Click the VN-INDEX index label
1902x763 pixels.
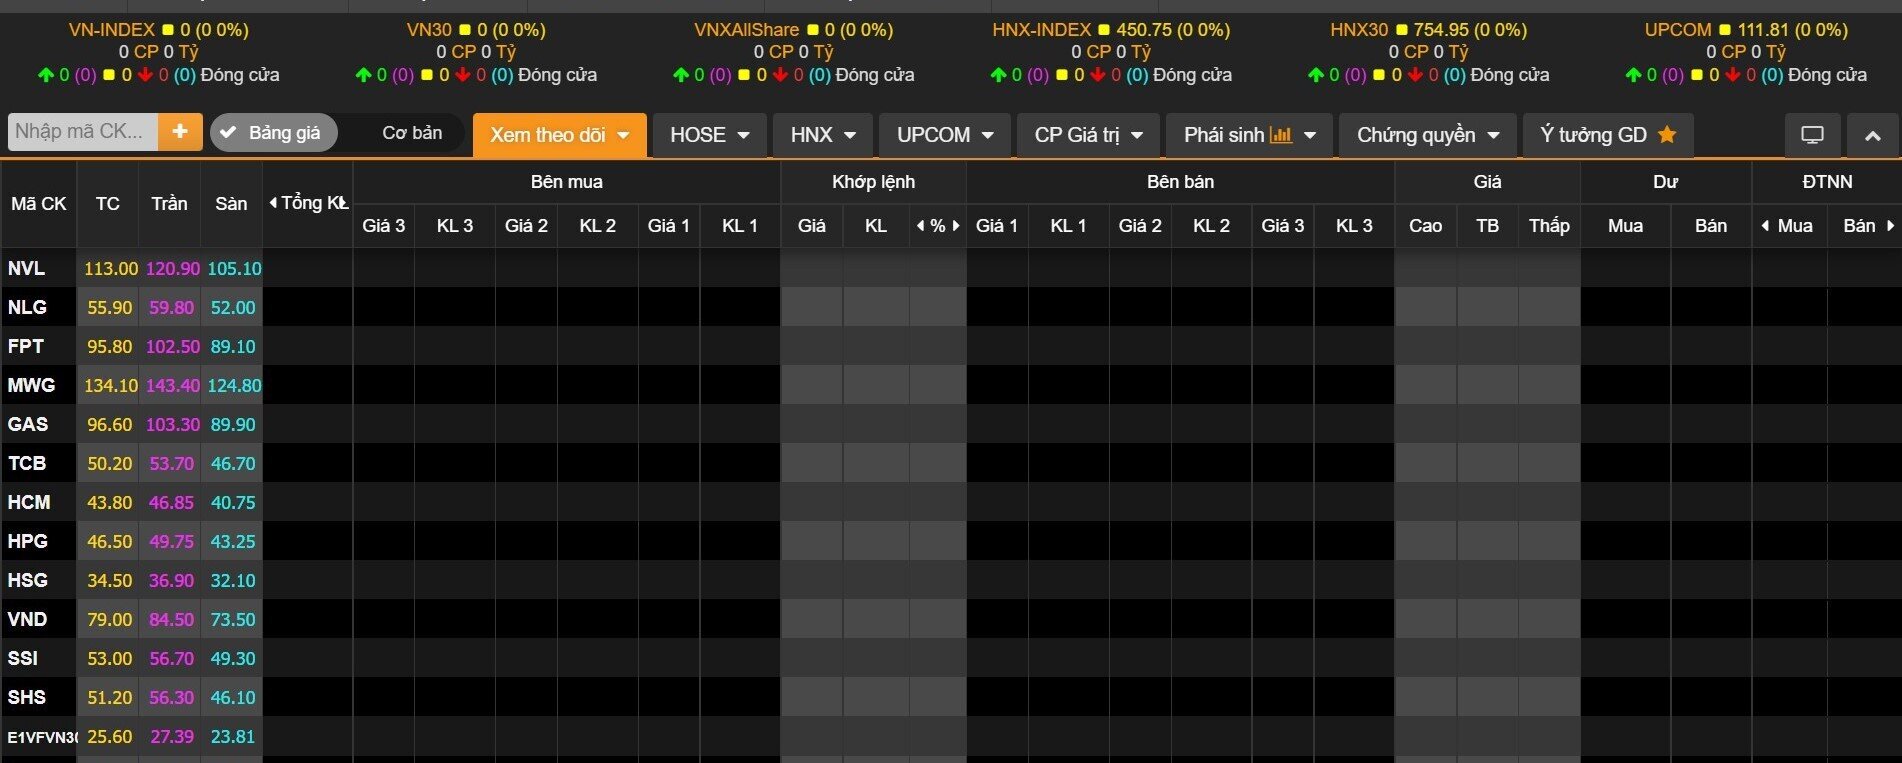click(x=112, y=30)
